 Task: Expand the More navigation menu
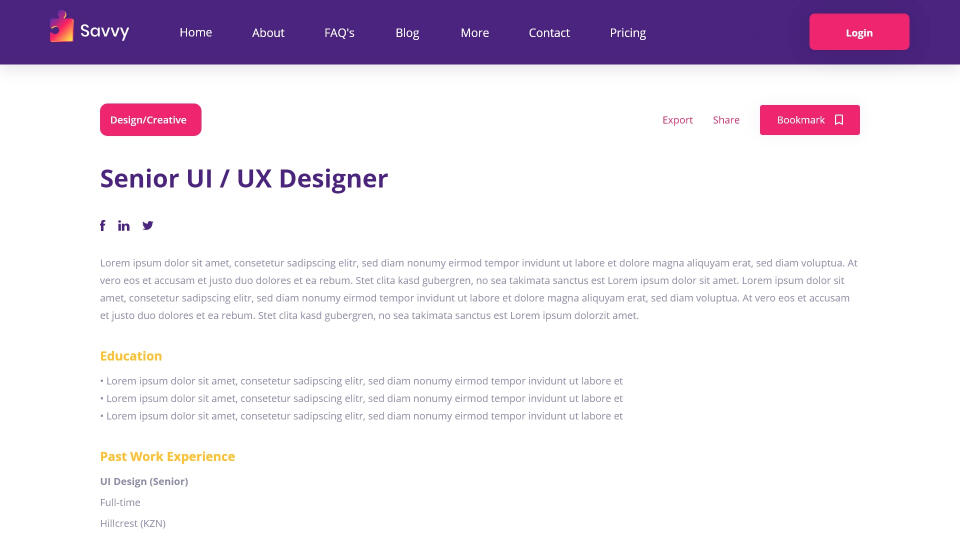tap(475, 32)
